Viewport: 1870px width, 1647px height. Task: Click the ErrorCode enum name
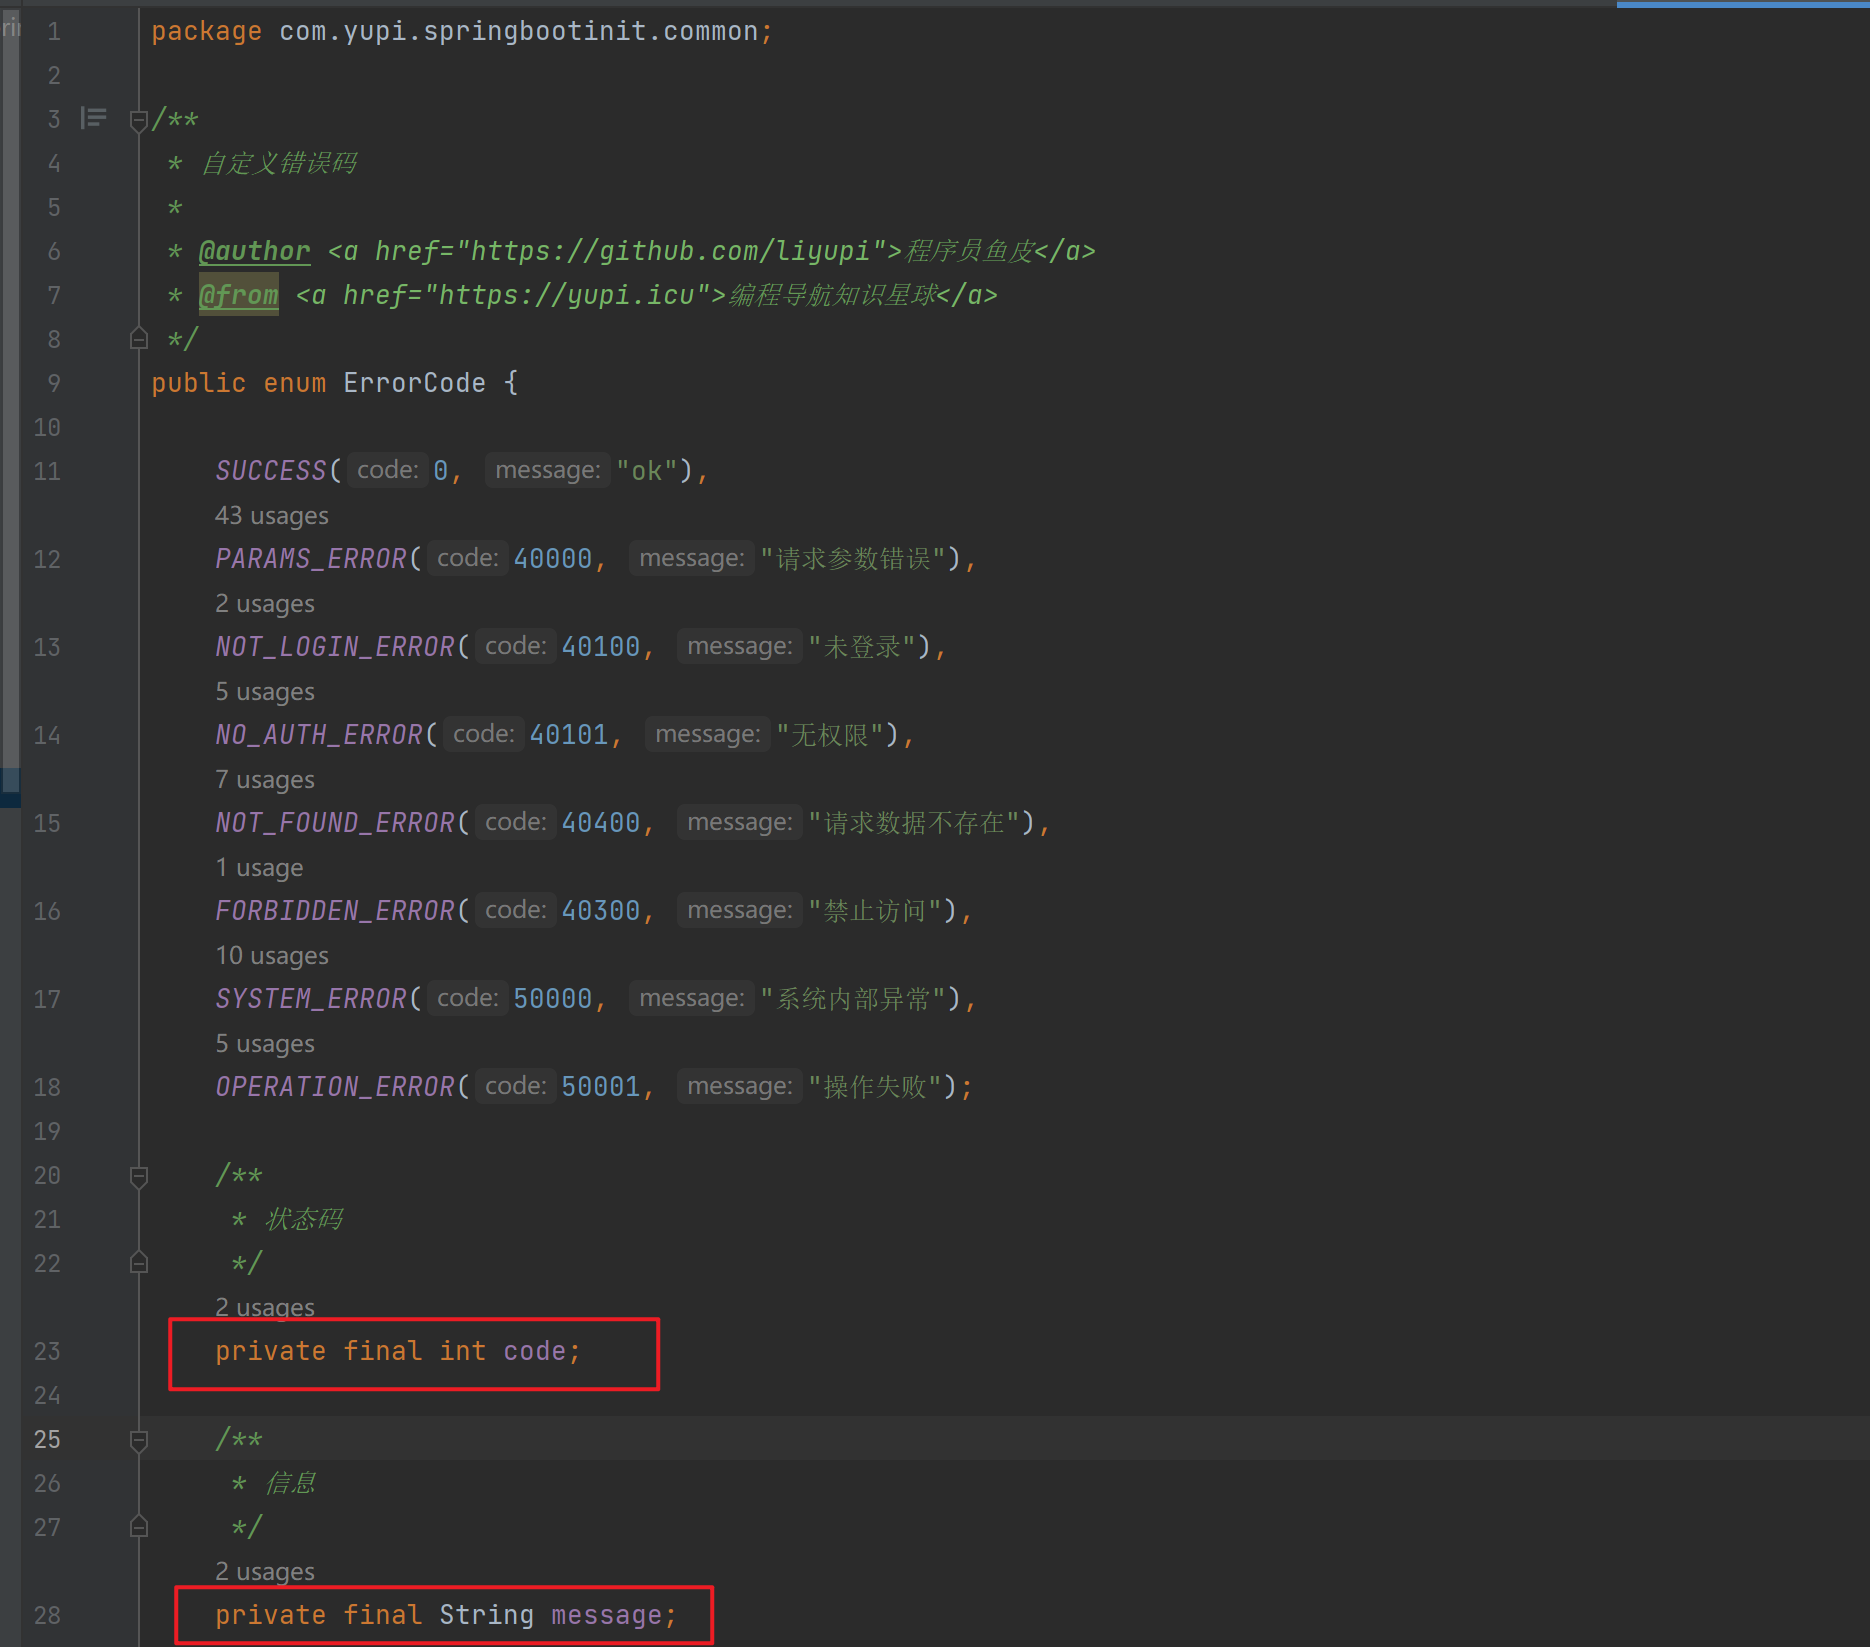(x=414, y=383)
